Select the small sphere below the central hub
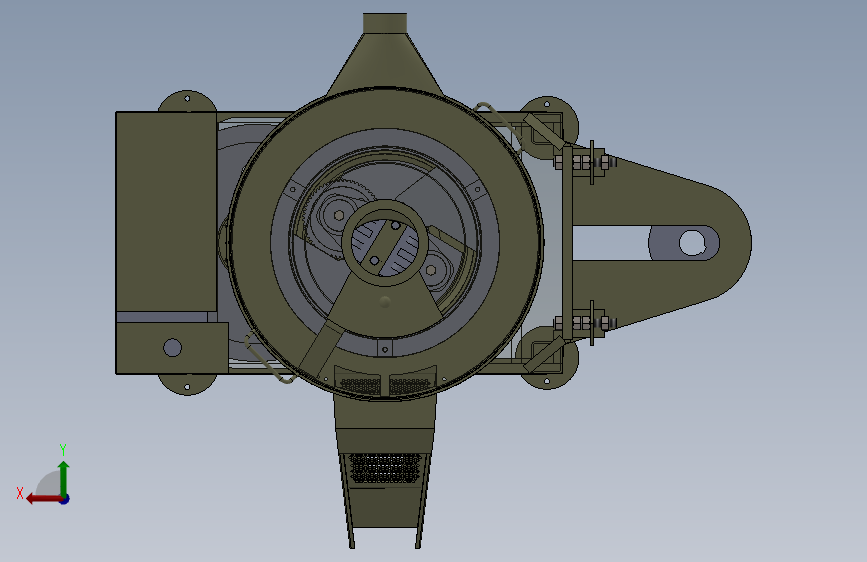The width and height of the screenshot is (867, 562). [x=385, y=302]
